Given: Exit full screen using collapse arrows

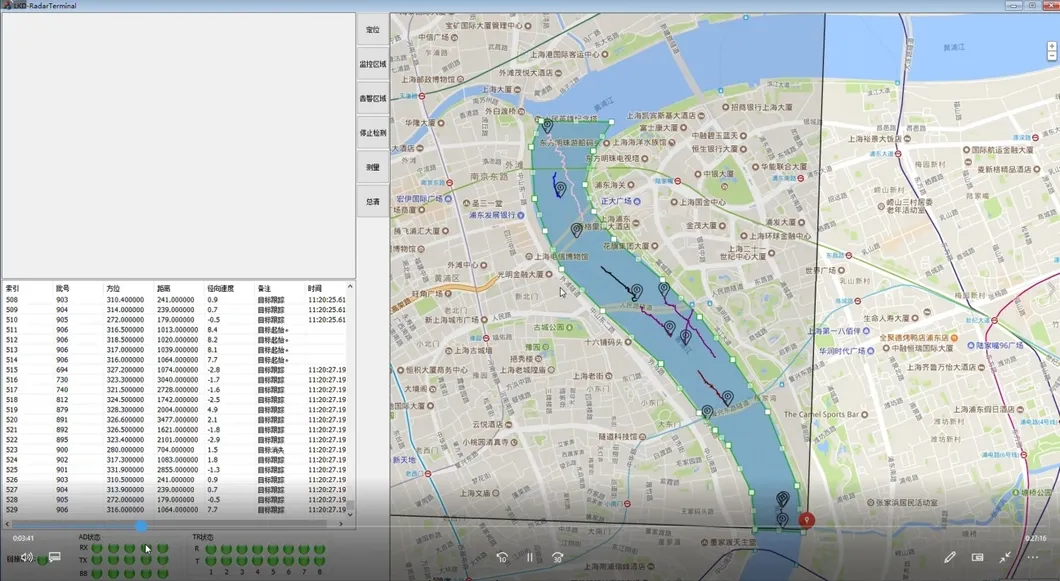Looking at the screenshot, I should pyautogui.click(x=1005, y=557).
